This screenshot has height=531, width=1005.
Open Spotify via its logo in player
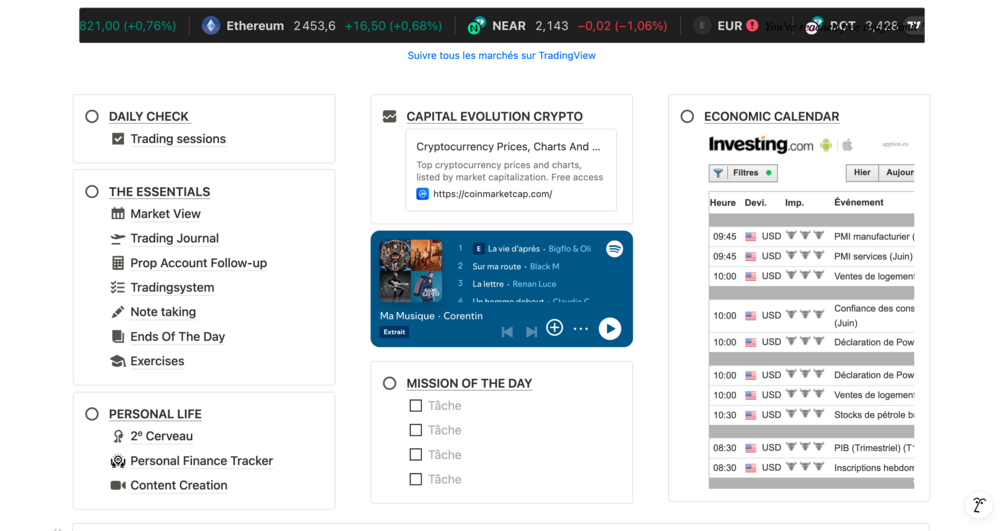[x=614, y=249]
